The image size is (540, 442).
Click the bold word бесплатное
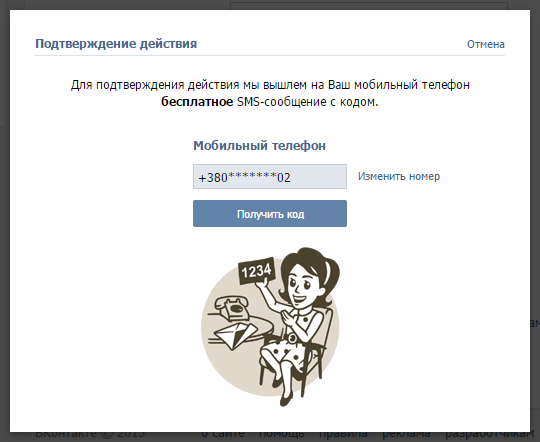tap(197, 102)
